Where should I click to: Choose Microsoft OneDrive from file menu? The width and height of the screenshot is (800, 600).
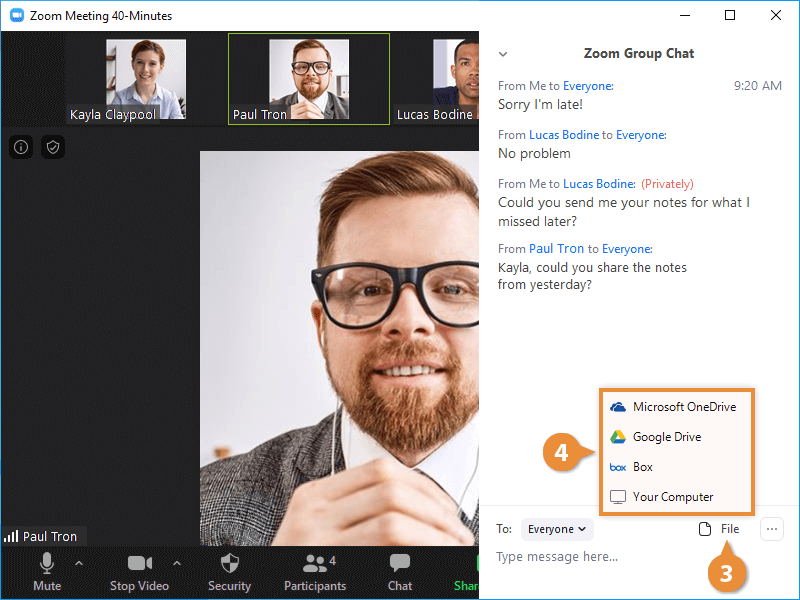[x=677, y=407]
